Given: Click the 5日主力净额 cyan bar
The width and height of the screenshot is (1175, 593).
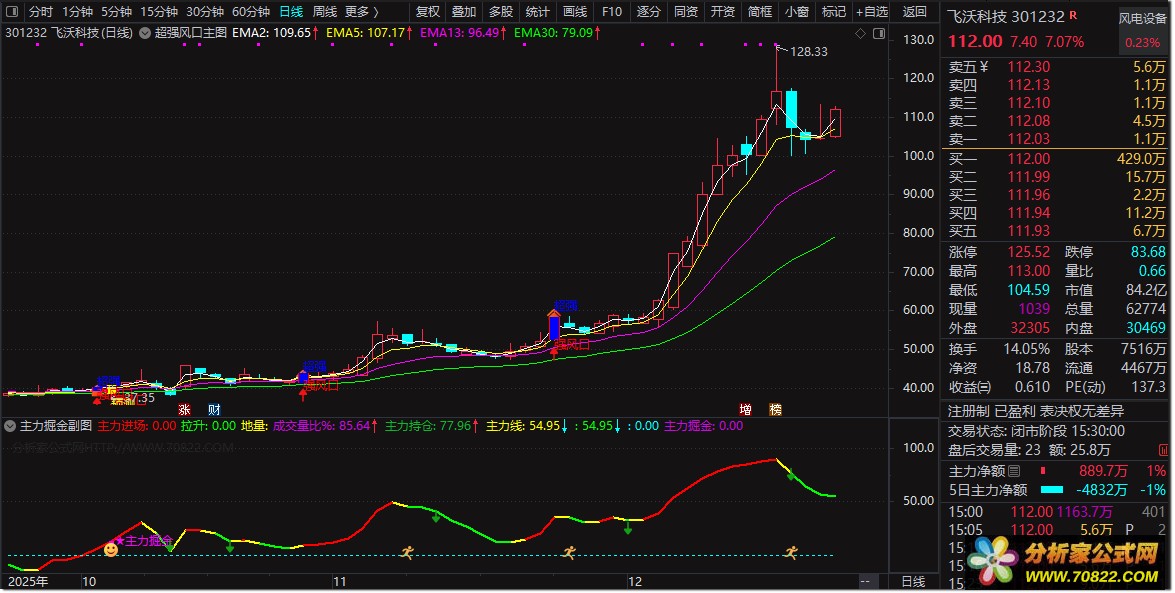Looking at the screenshot, I should pyautogui.click(x=1052, y=490).
